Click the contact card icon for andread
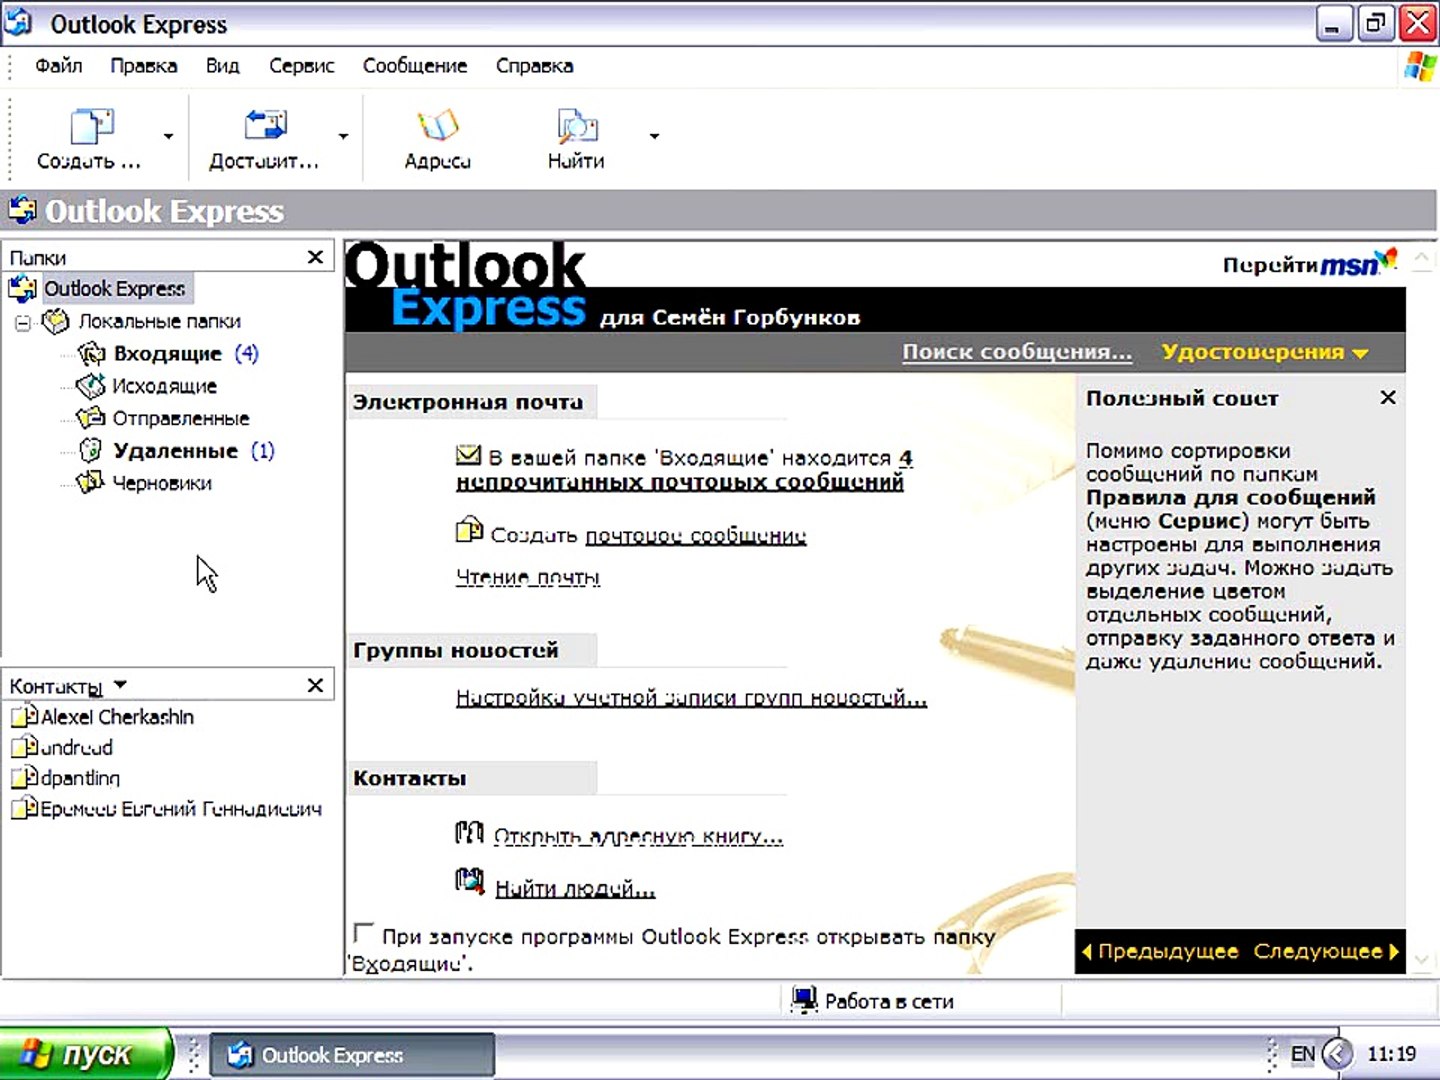This screenshot has width=1440, height=1080. 24,746
